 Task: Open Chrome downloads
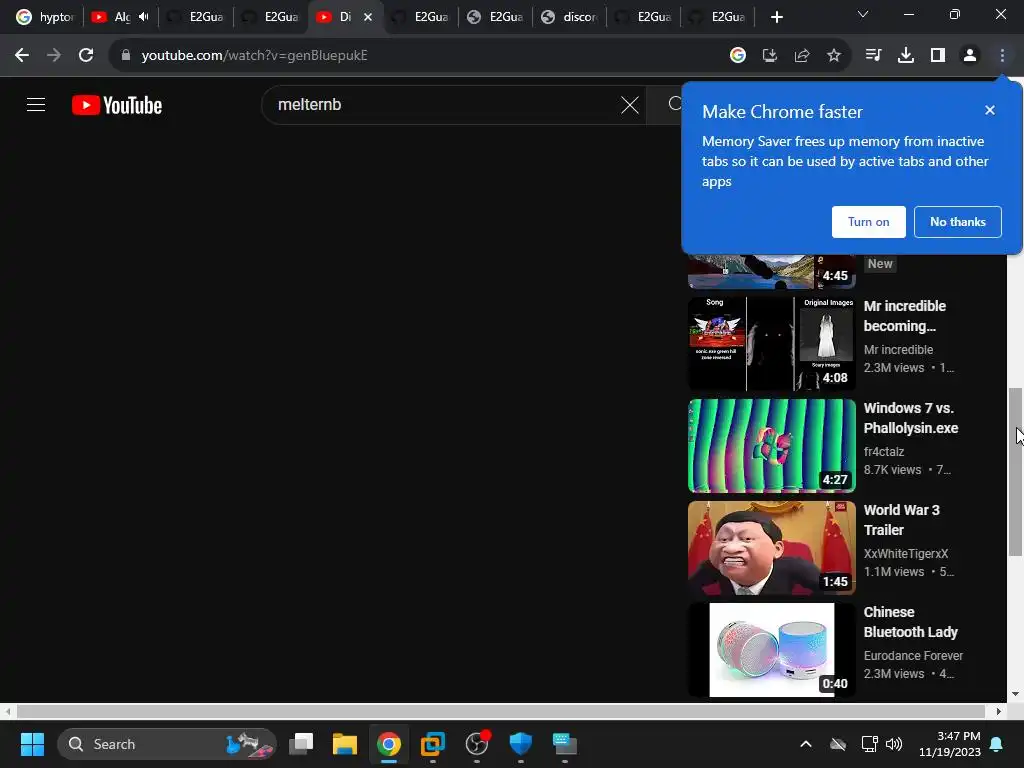[905, 56]
